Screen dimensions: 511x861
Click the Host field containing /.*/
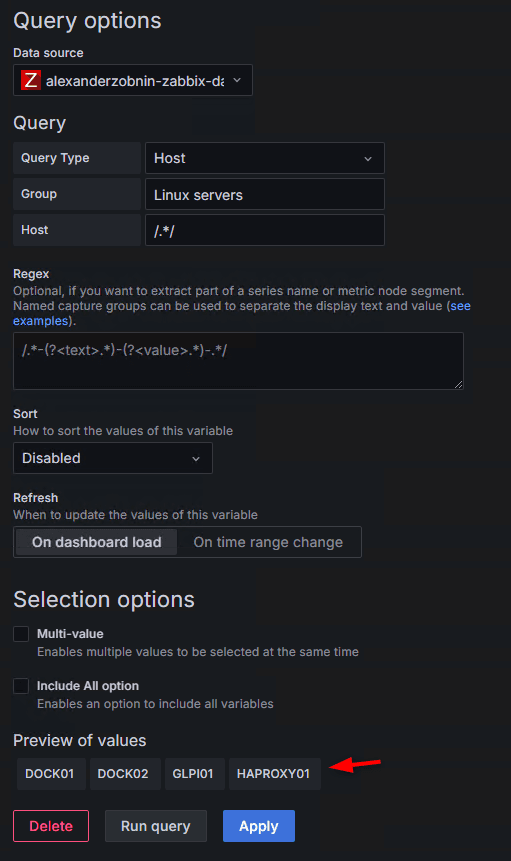coord(265,230)
